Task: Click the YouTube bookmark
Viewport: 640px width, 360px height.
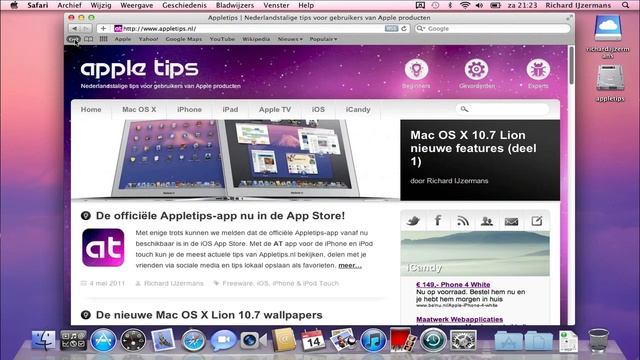Action: pyautogui.click(x=222, y=39)
